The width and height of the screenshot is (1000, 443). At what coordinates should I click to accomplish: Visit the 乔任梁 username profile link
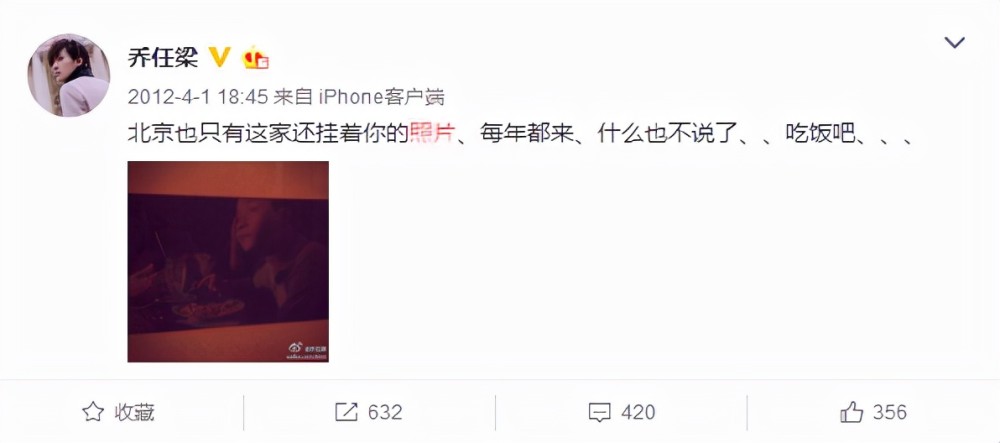point(163,58)
